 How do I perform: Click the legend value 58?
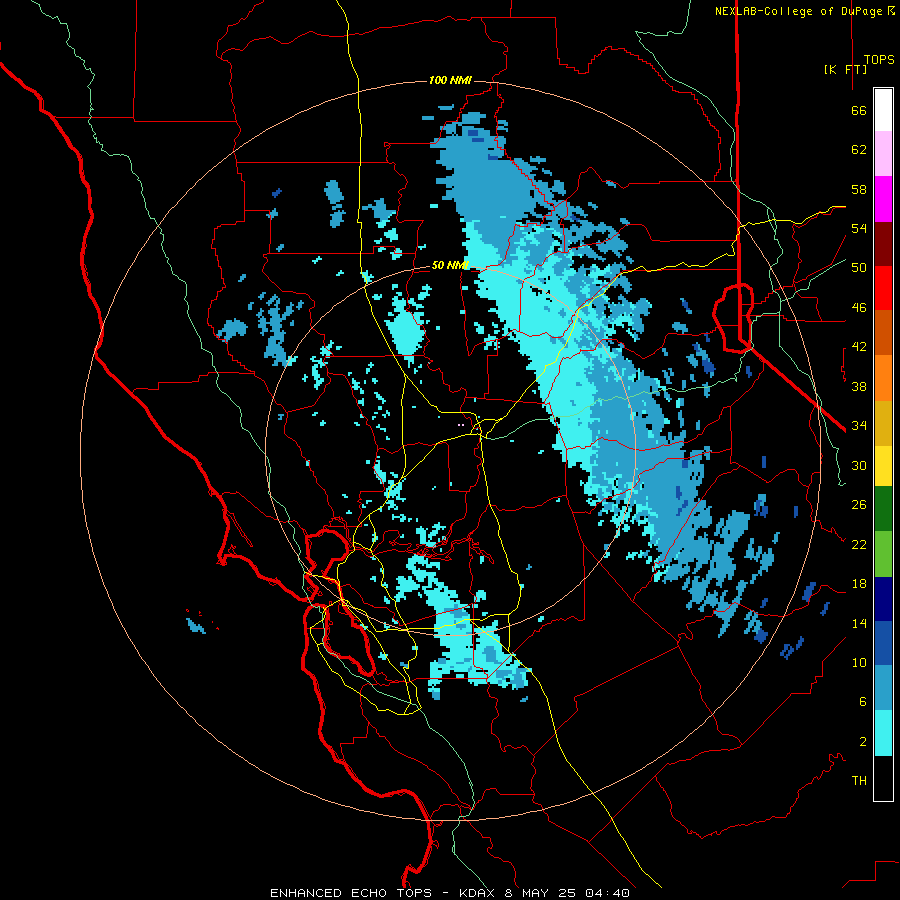(859, 189)
